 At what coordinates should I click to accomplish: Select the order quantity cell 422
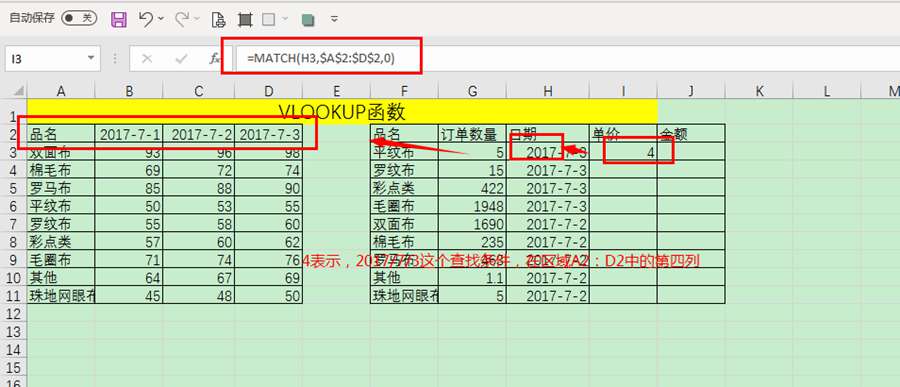pos(472,188)
